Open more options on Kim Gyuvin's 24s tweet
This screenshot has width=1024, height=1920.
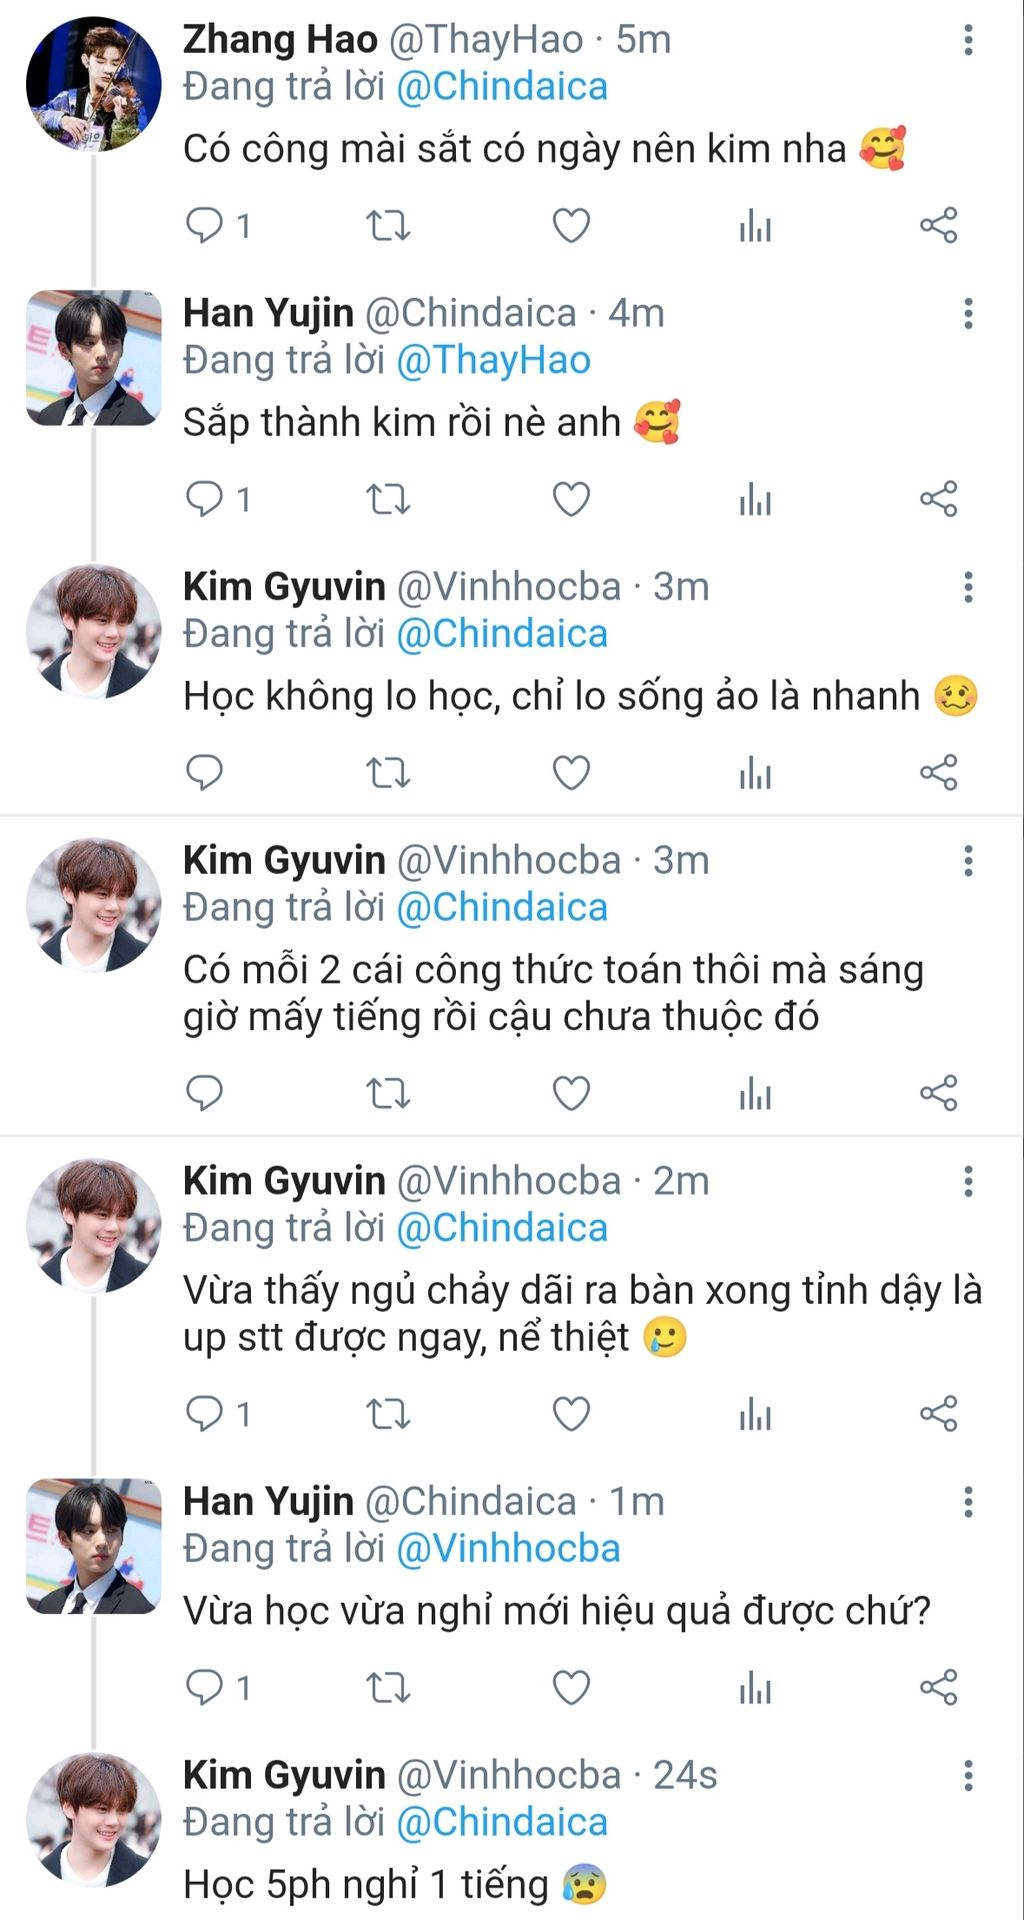pos(968,1776)
